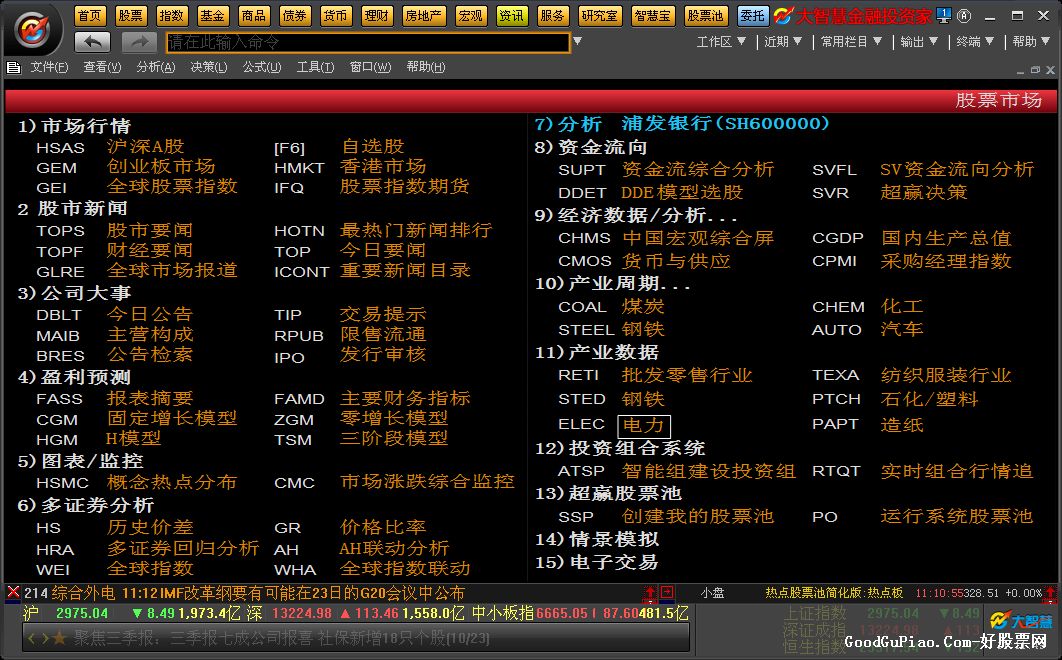Click the star icon in bottom news bar

click(x=59, y=638)
